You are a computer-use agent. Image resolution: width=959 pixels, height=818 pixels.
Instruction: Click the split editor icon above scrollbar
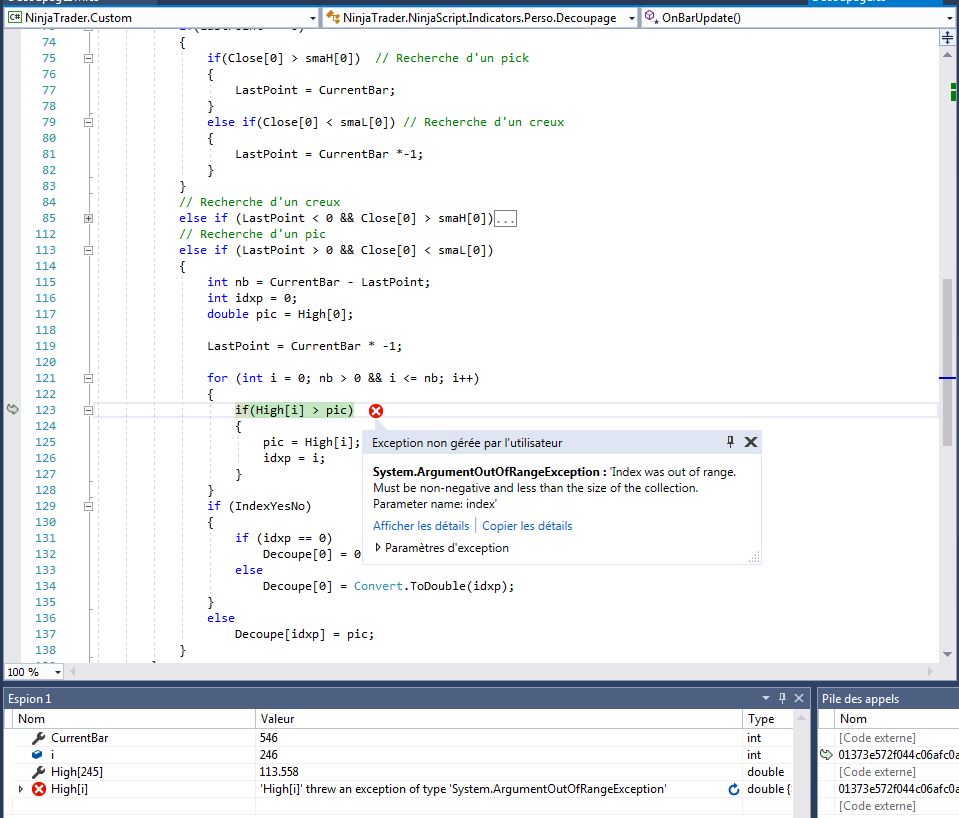pyautogui.click(x=948, y=38)
